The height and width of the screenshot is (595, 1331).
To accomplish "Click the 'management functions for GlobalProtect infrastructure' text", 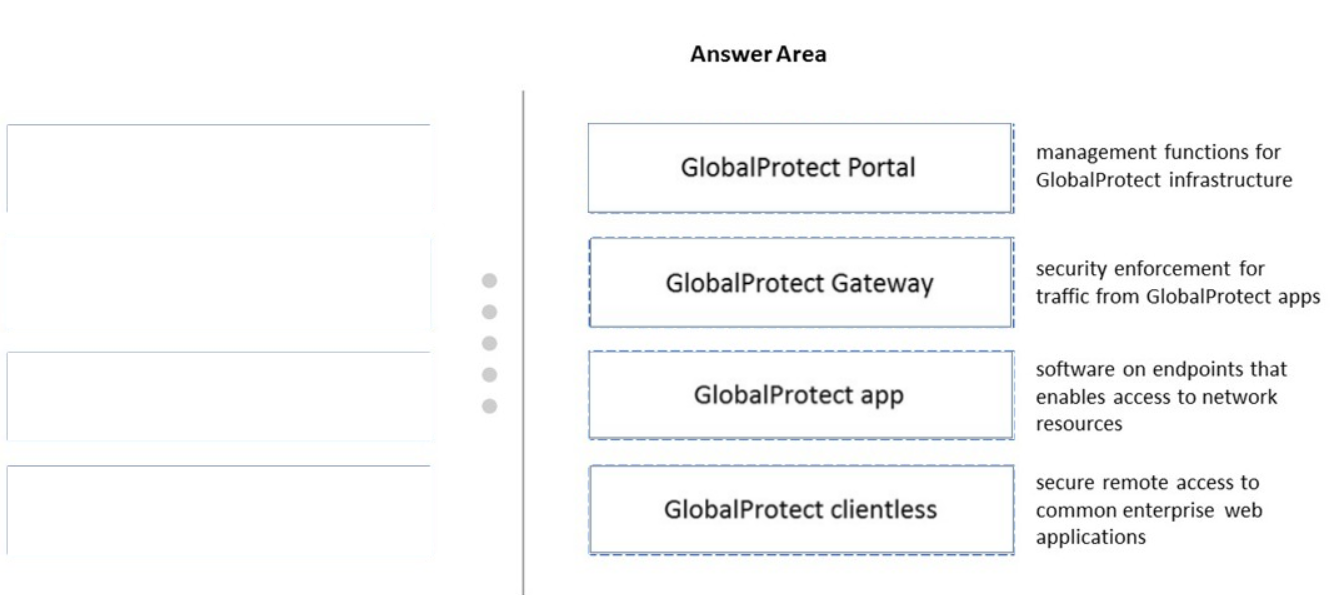I will (1164, 166).
